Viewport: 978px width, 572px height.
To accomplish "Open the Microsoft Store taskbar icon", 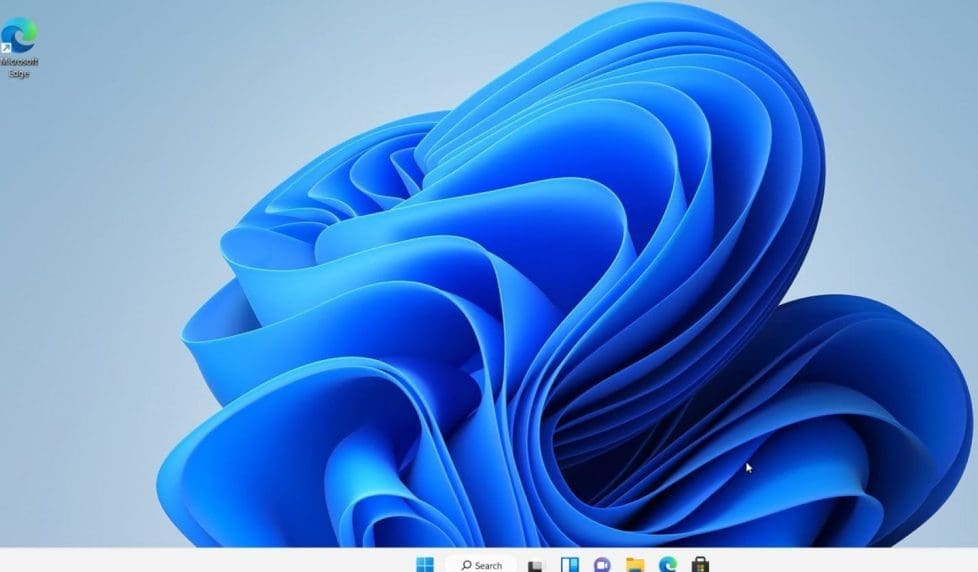I will click(x=700, y=565).
